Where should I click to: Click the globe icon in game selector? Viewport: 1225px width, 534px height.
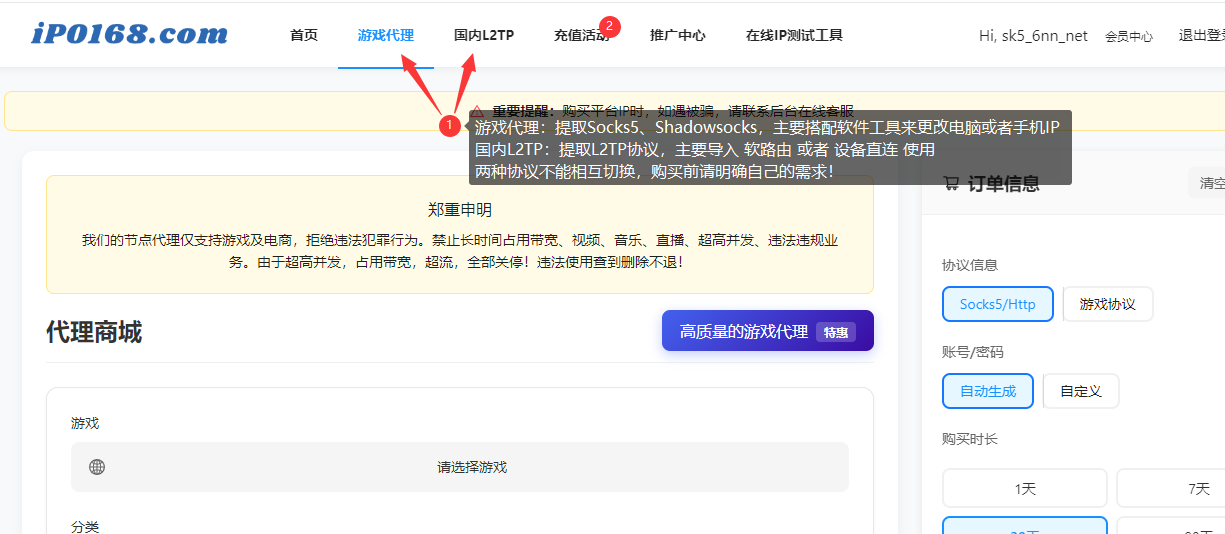pyautogui.click(x=97, y=467)
